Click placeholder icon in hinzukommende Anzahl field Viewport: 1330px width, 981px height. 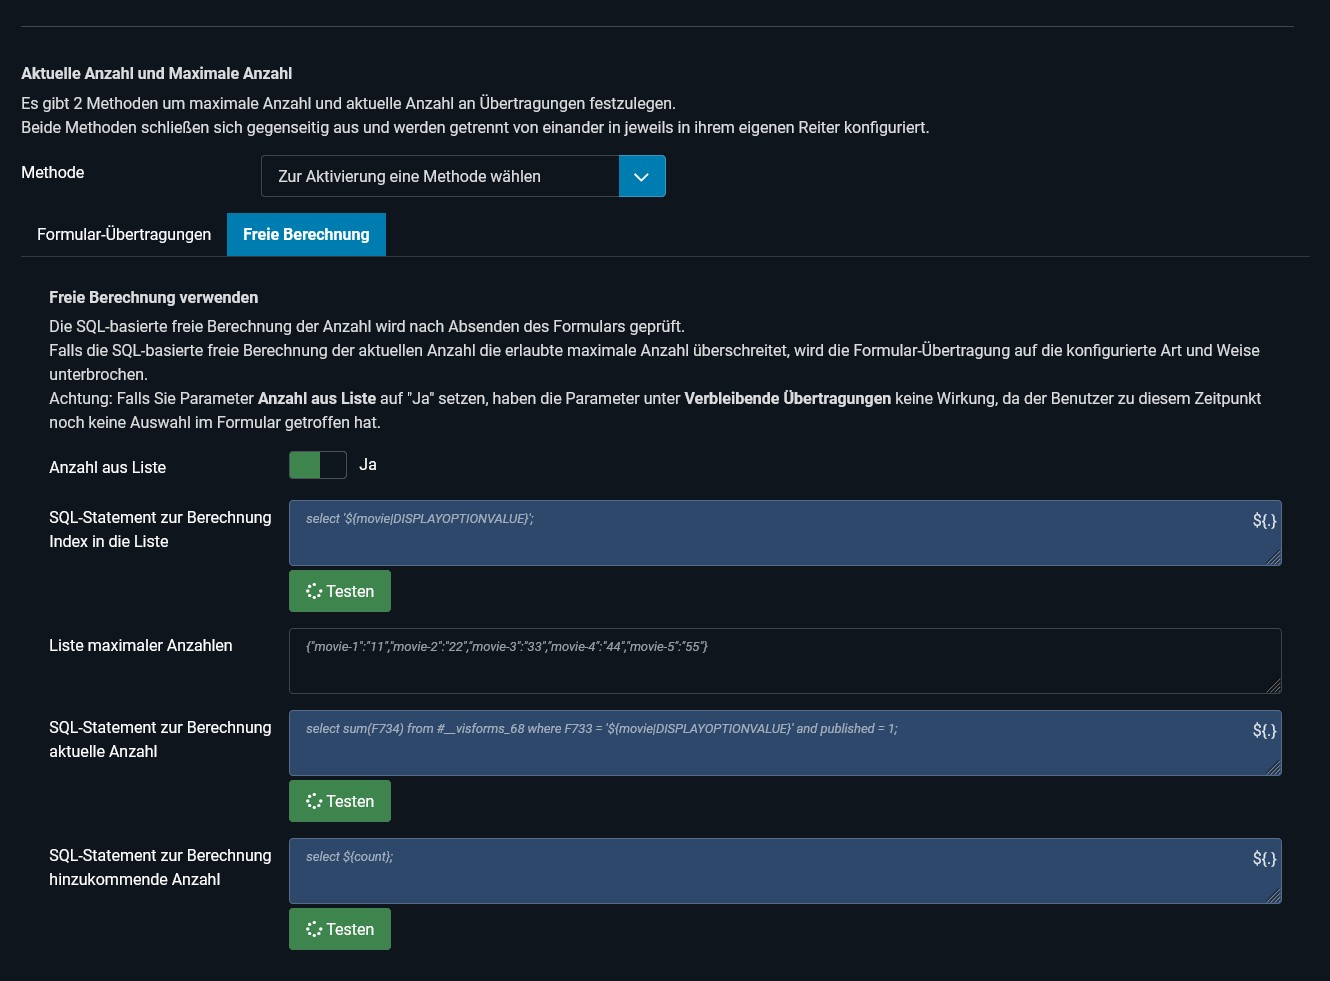(1264, 859)
